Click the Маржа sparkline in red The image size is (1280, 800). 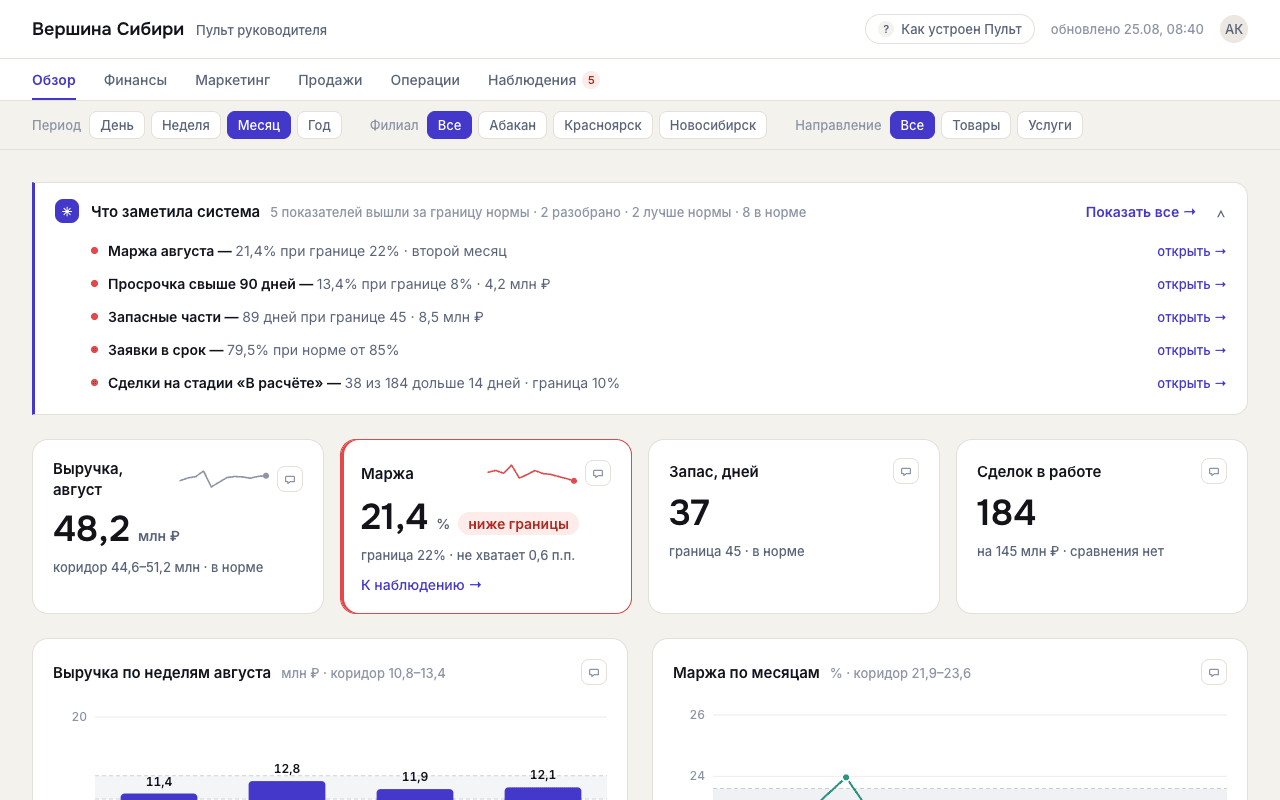tap(532, 473)
